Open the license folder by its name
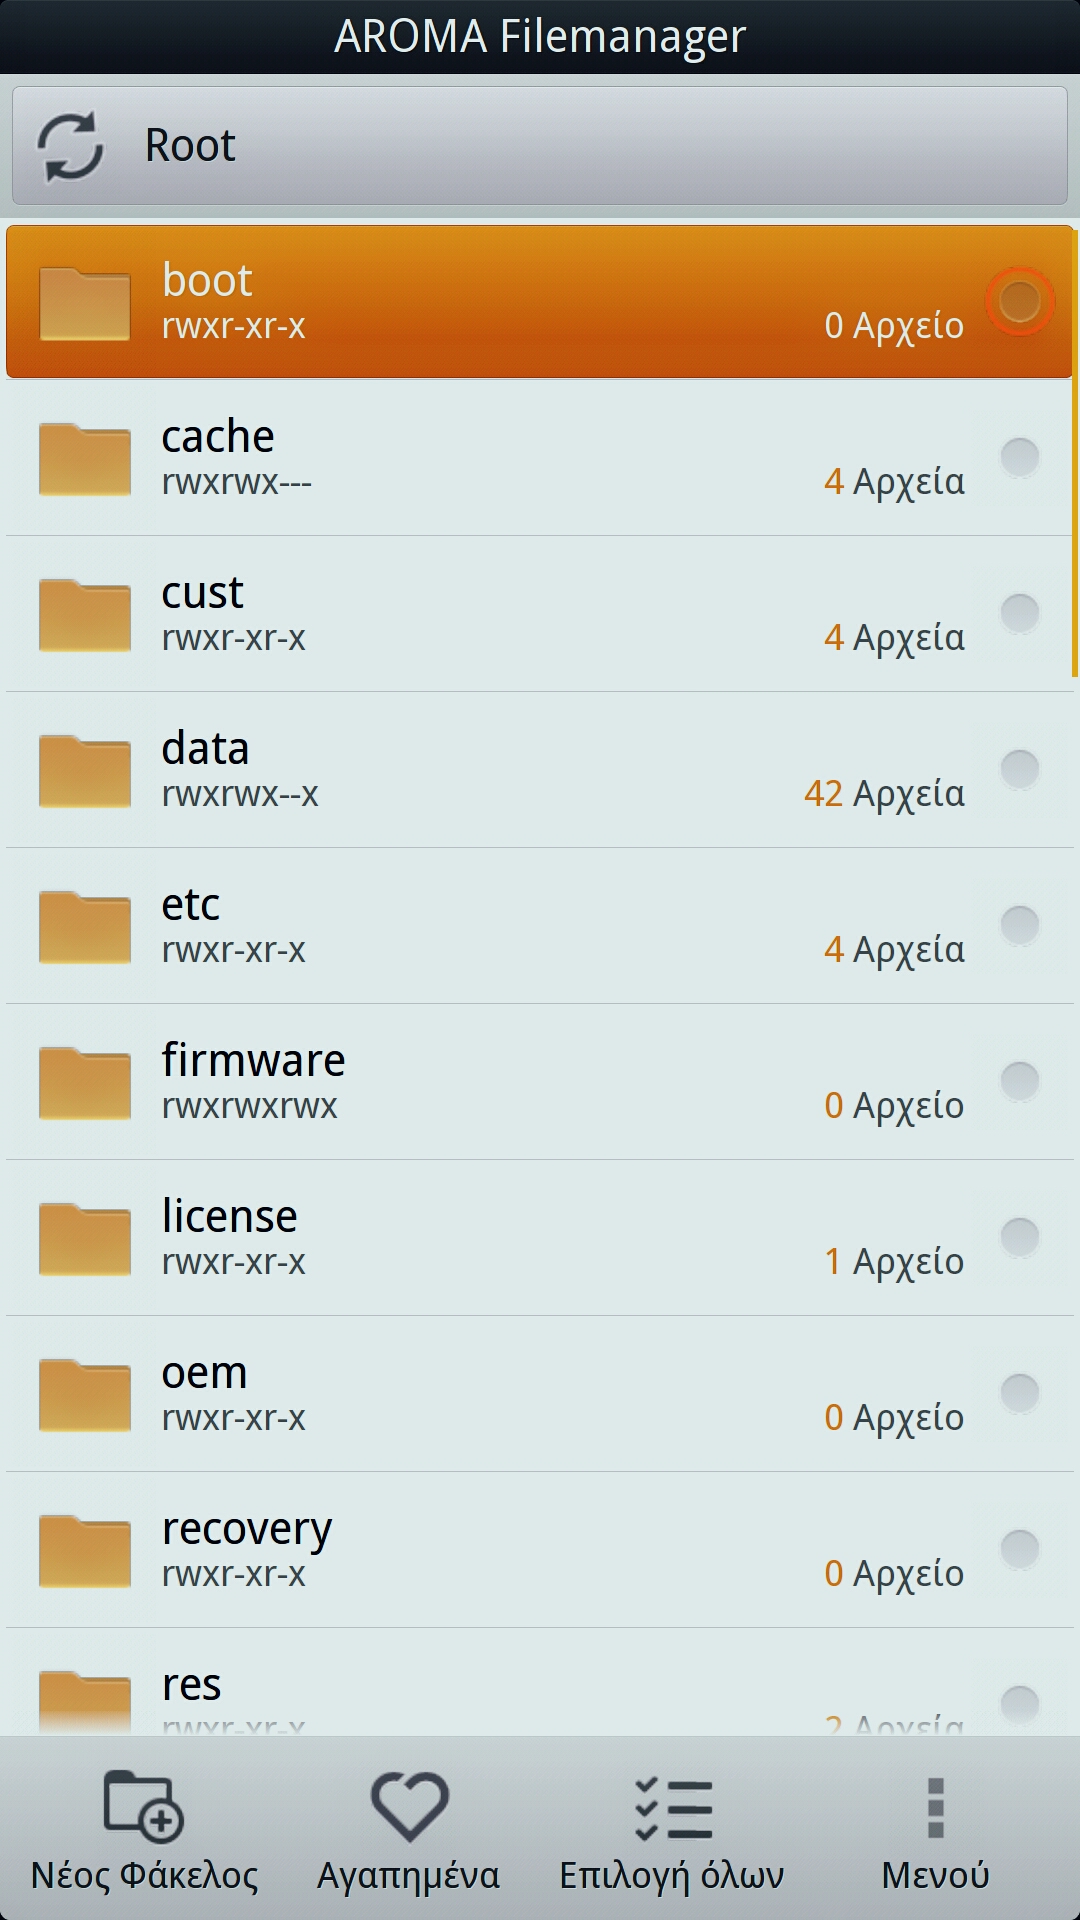Image resolution: width=1080 pixels, height=1920 pixels. (x=230, y=1217)
